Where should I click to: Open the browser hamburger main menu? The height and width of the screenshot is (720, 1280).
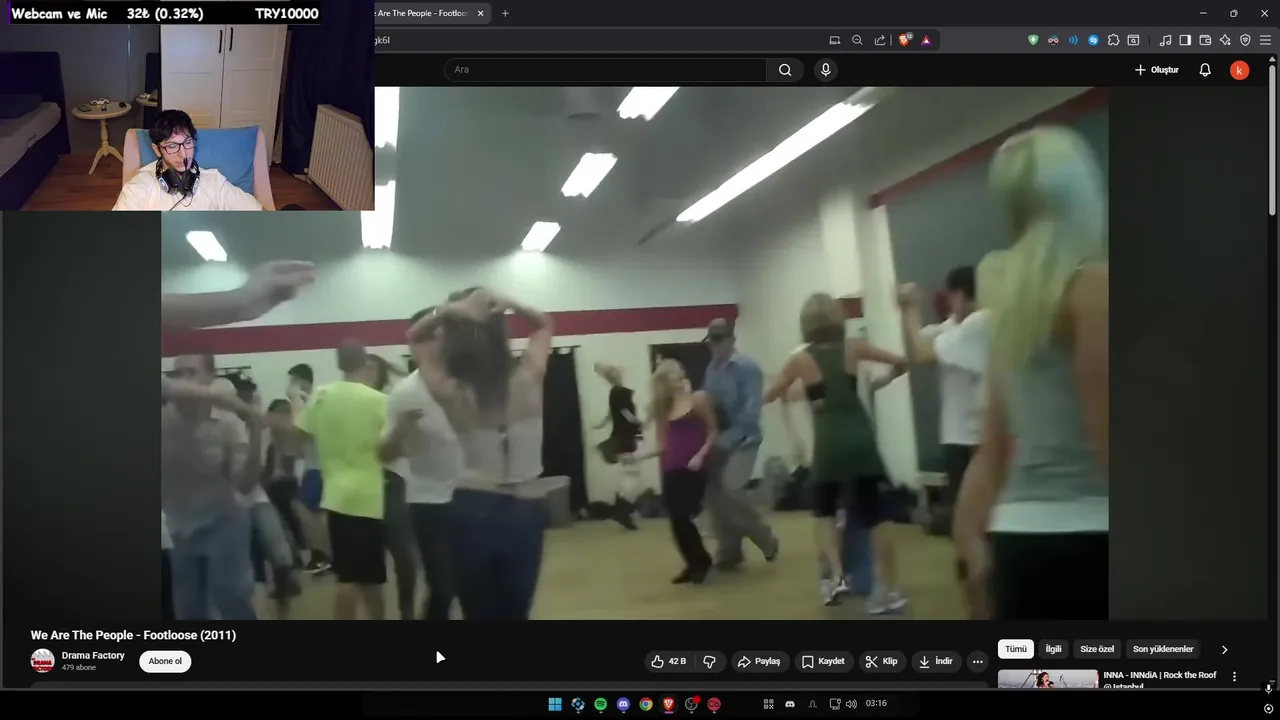[1265, 40]
